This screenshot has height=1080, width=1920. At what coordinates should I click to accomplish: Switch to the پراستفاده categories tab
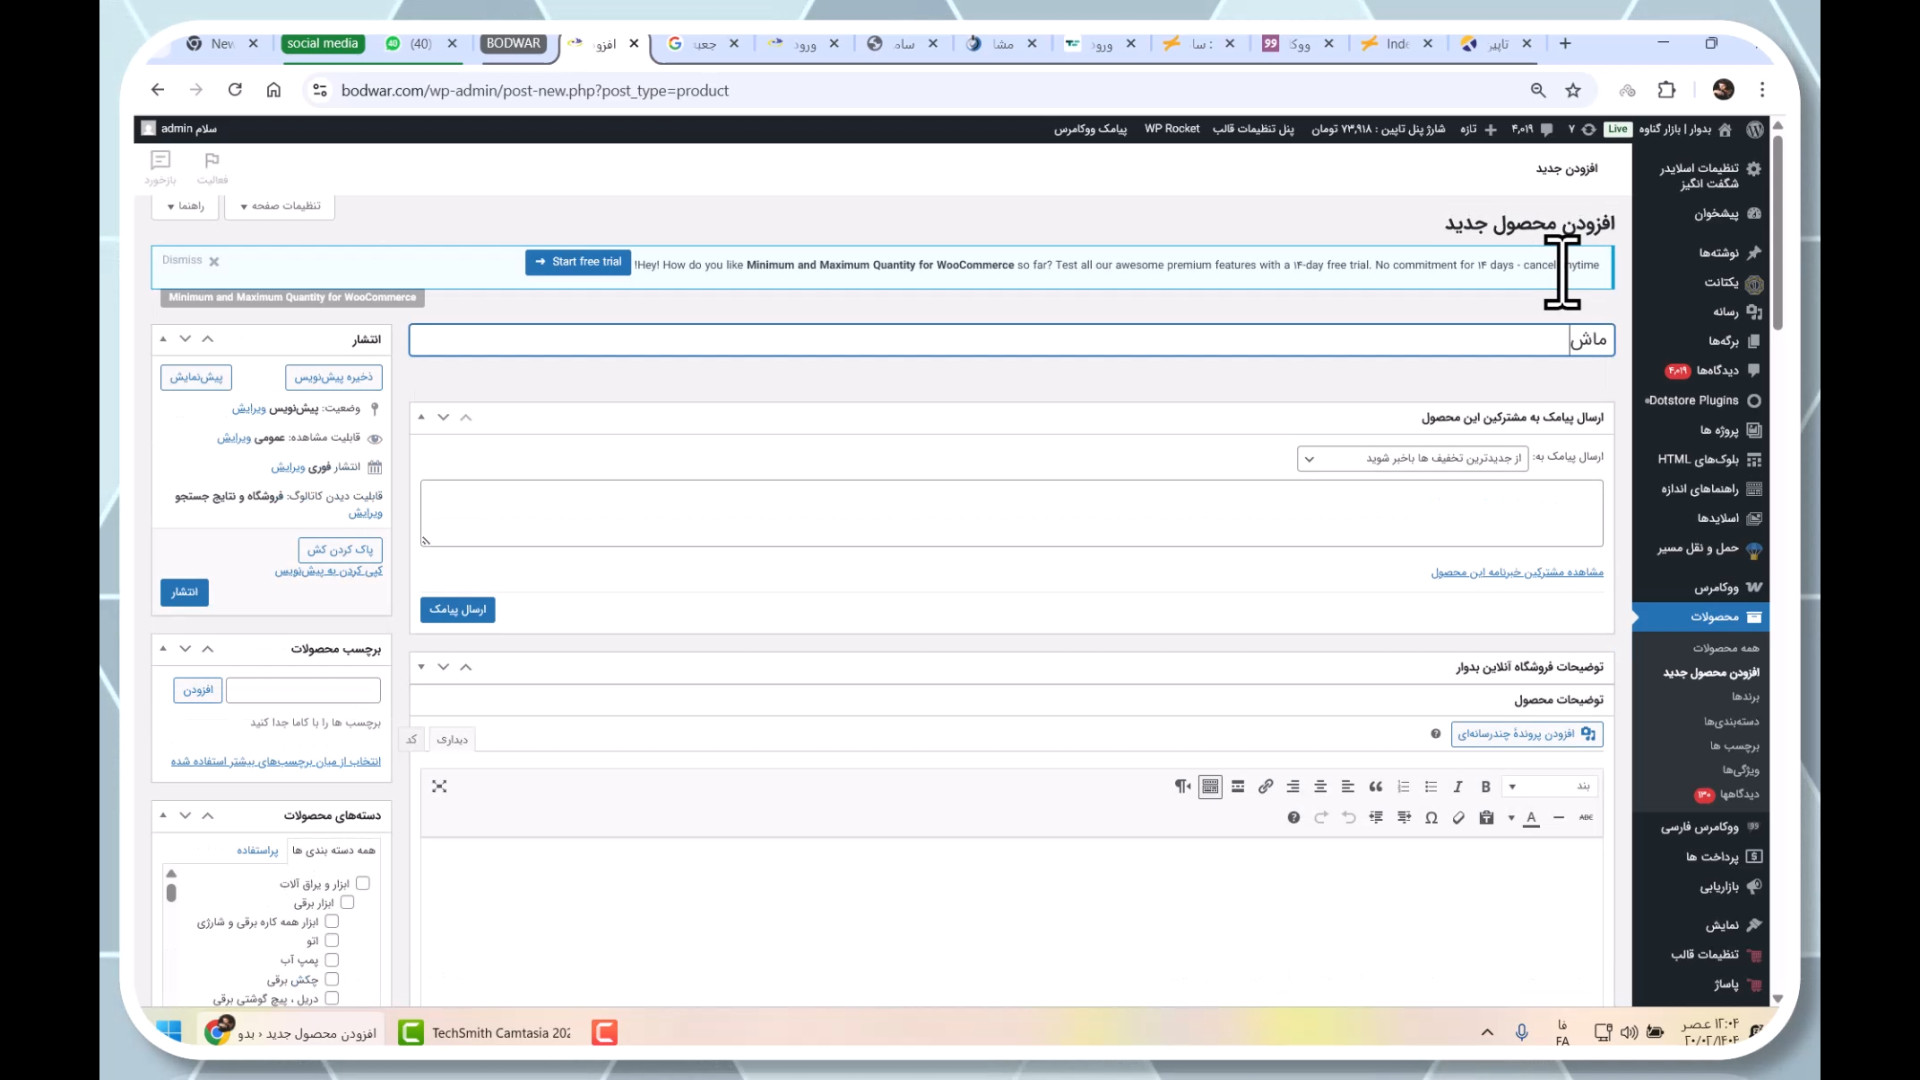[x=257, y=850]
